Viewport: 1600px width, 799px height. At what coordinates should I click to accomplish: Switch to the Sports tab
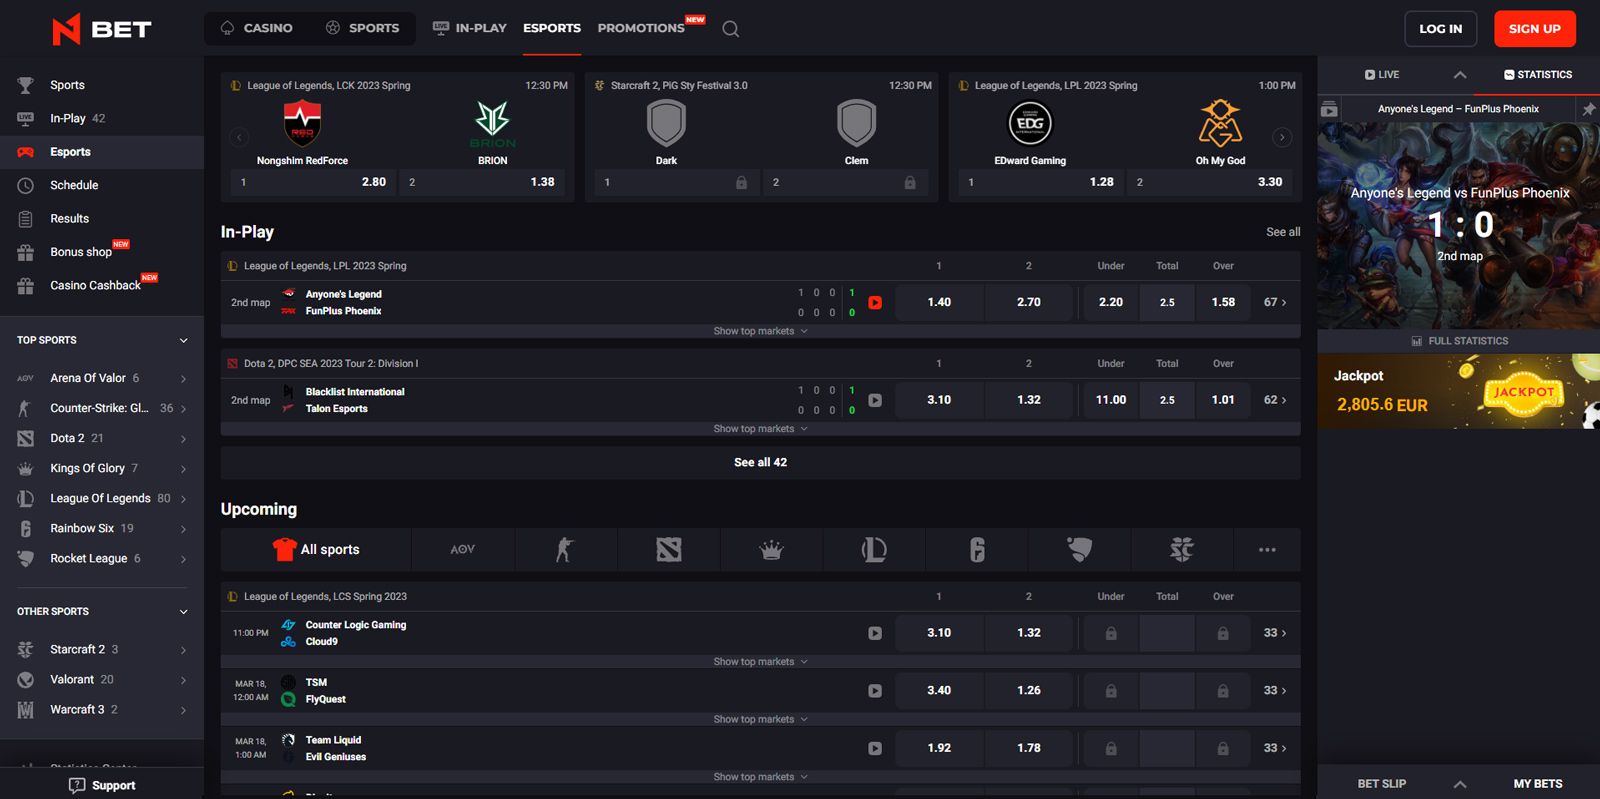click(x=363, y=28)
